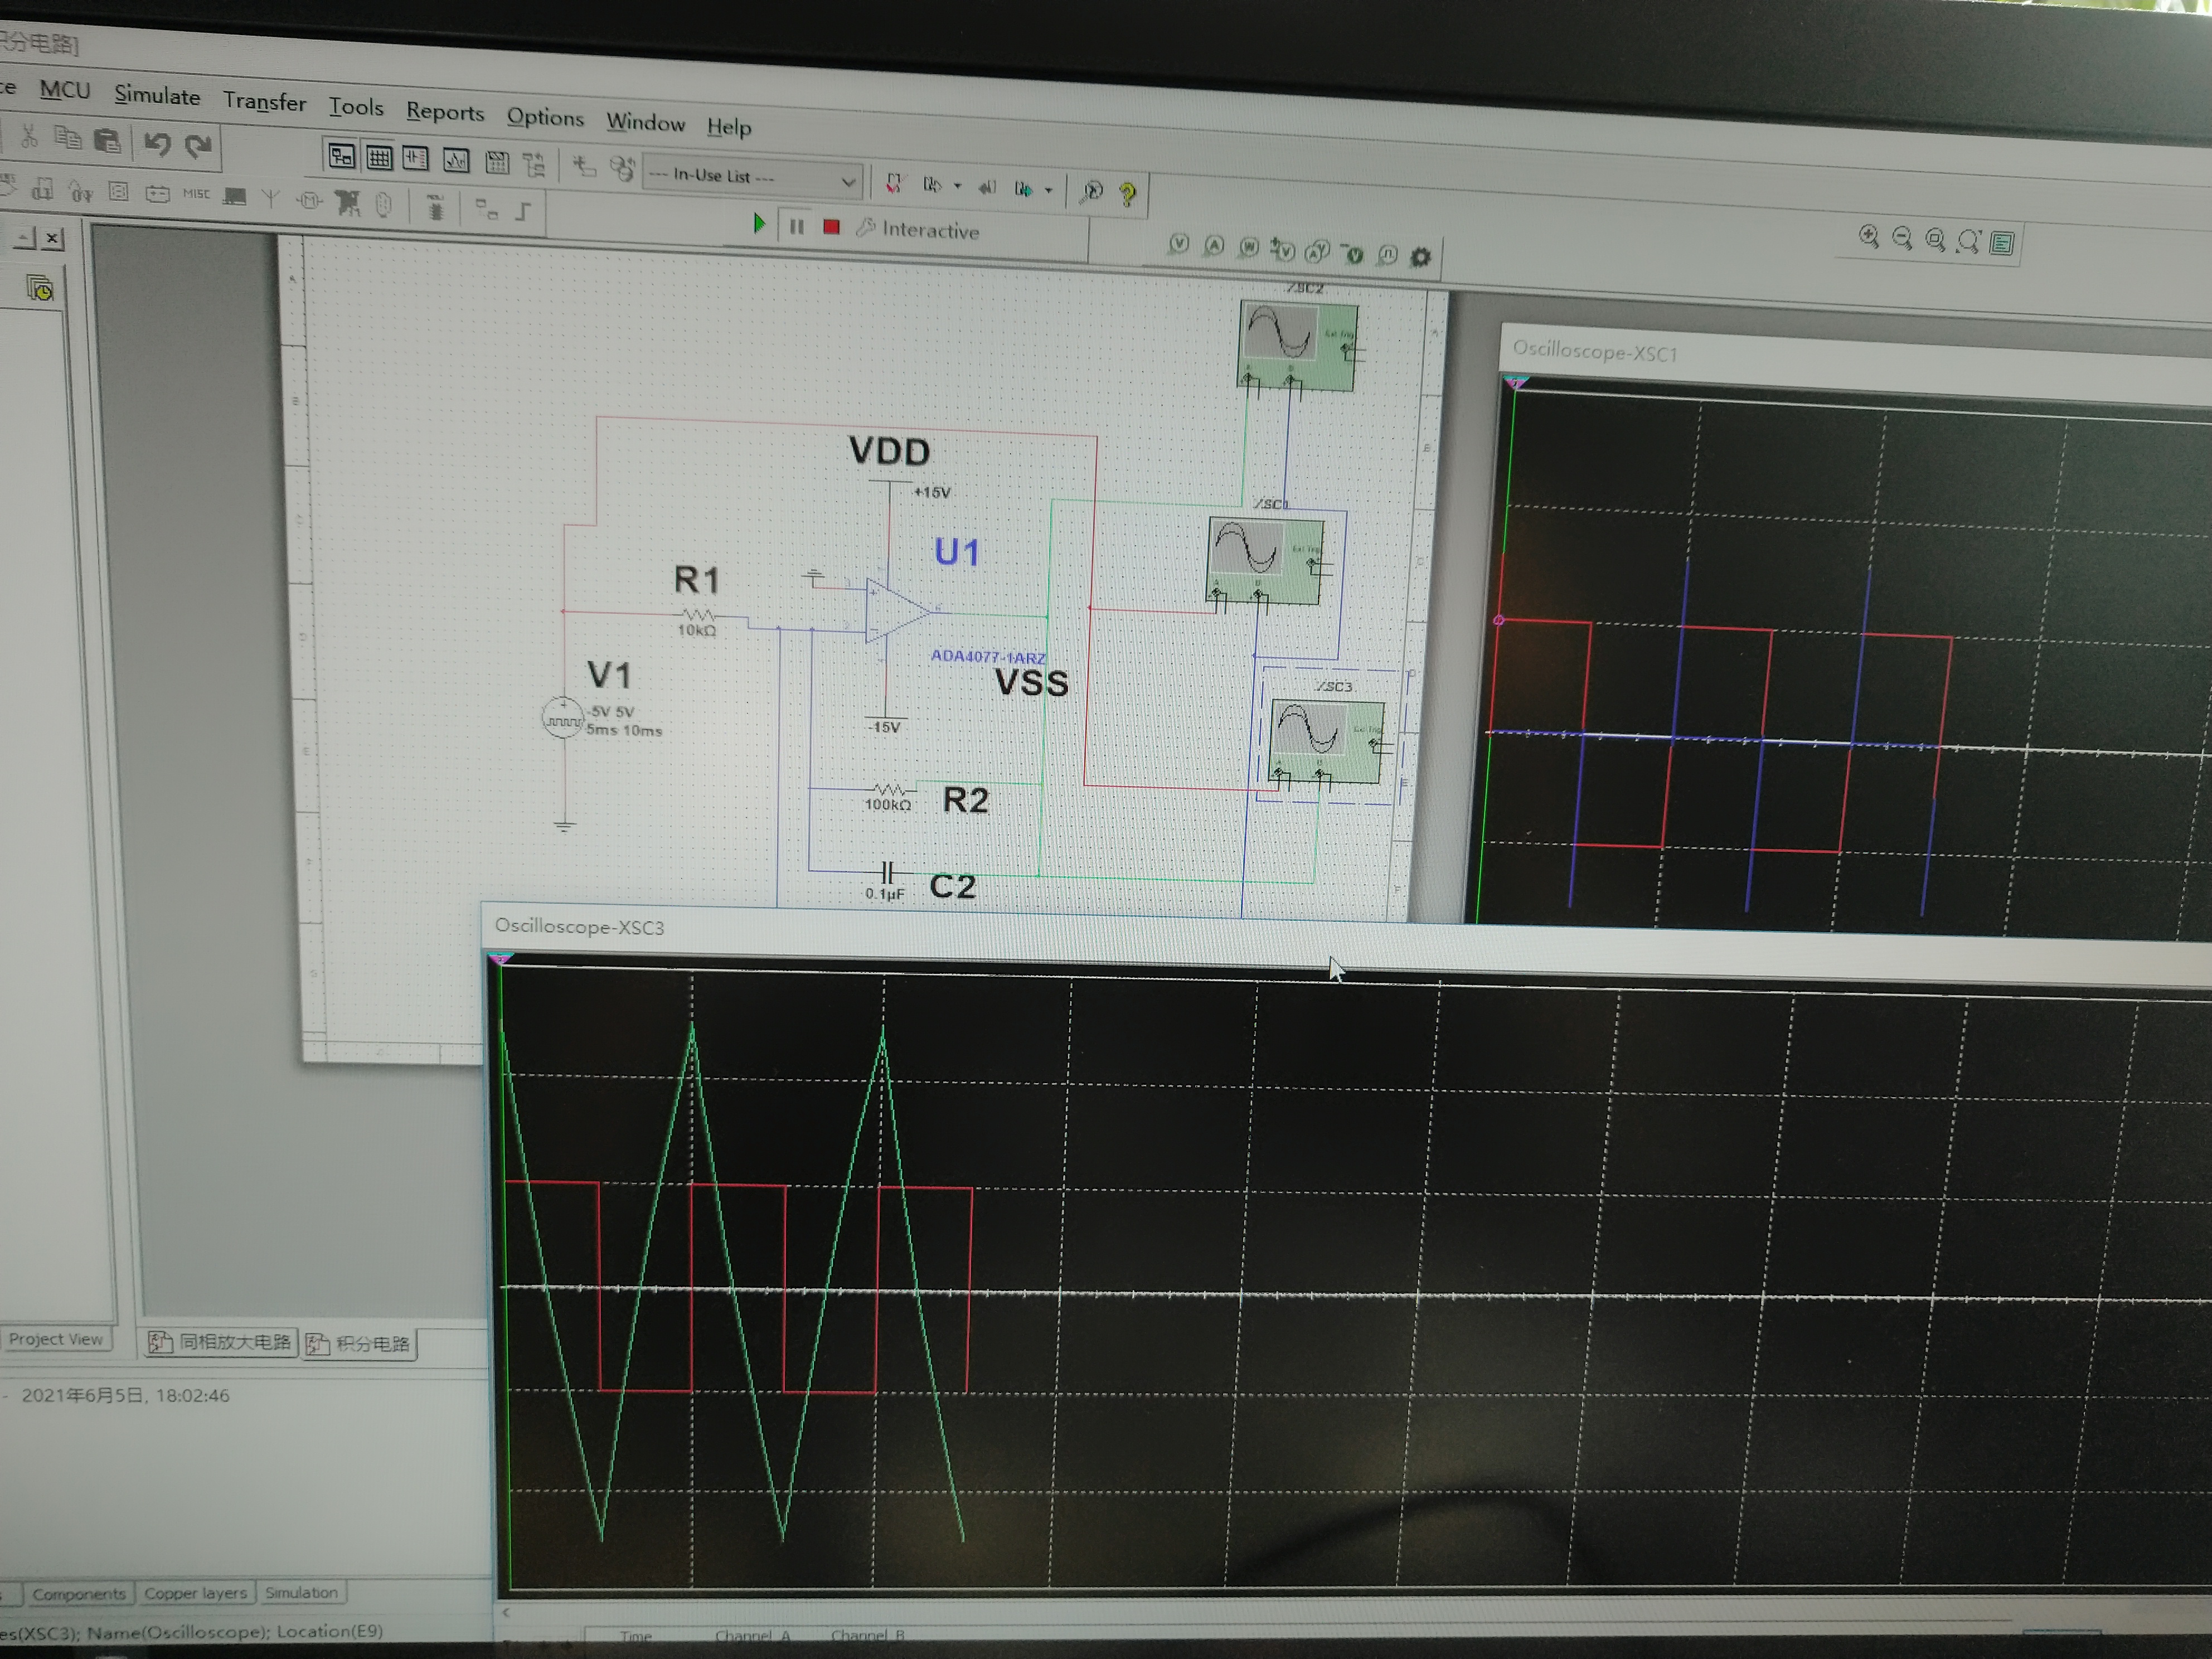Image resolution: width=2212 pixels, height=1659 pixels.
Task: Open the yellow Help question mark
Action: 1128,193
